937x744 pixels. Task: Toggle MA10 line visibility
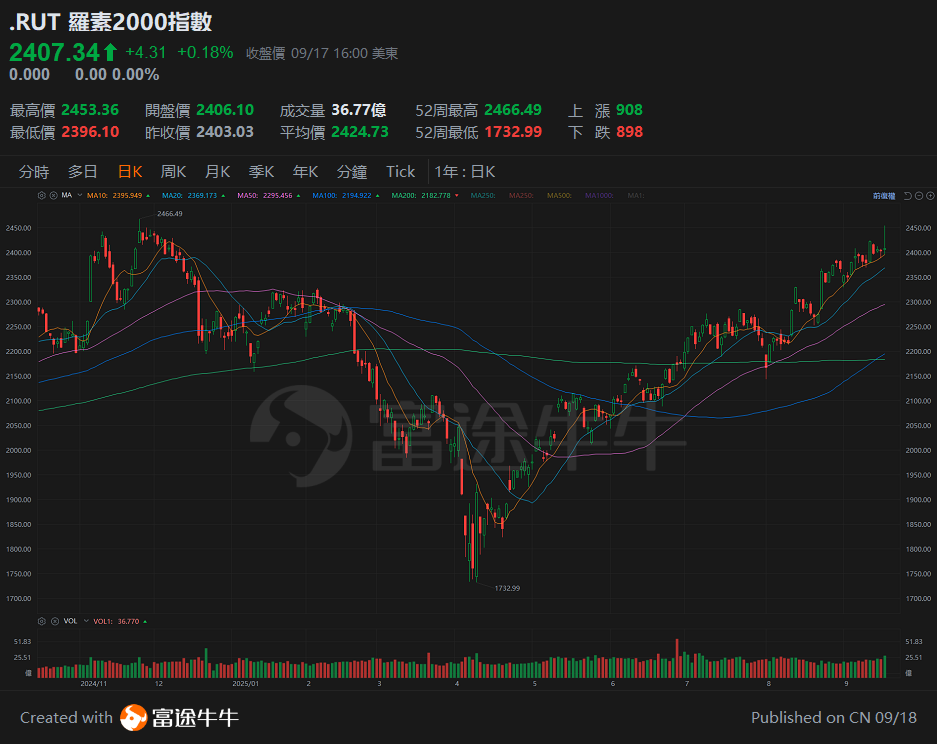pos(113,195)
